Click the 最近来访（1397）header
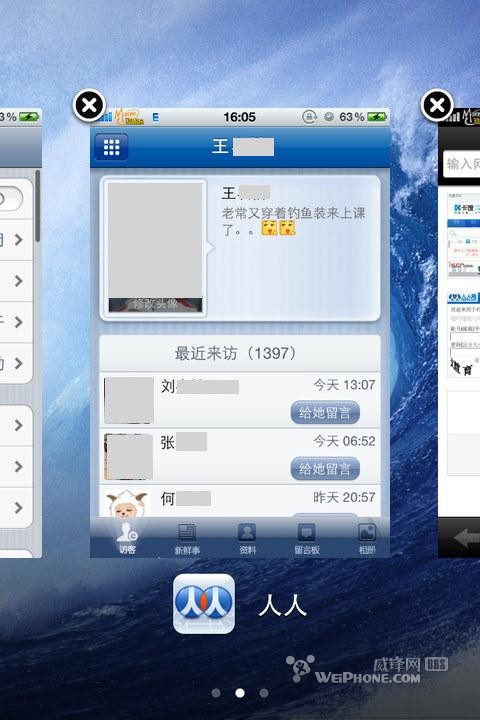 (240, 353)
